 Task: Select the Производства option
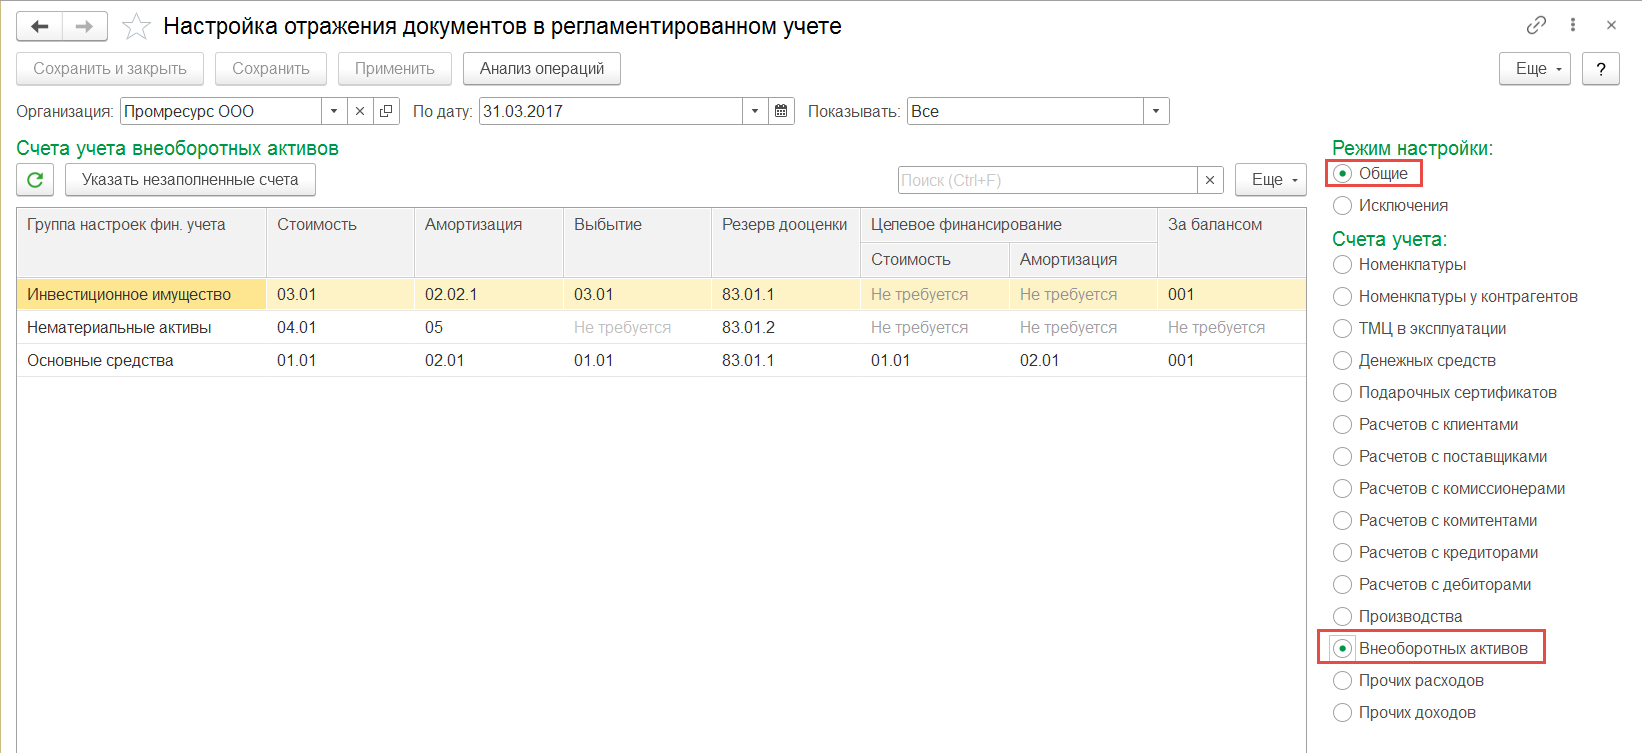(1343, 617)
